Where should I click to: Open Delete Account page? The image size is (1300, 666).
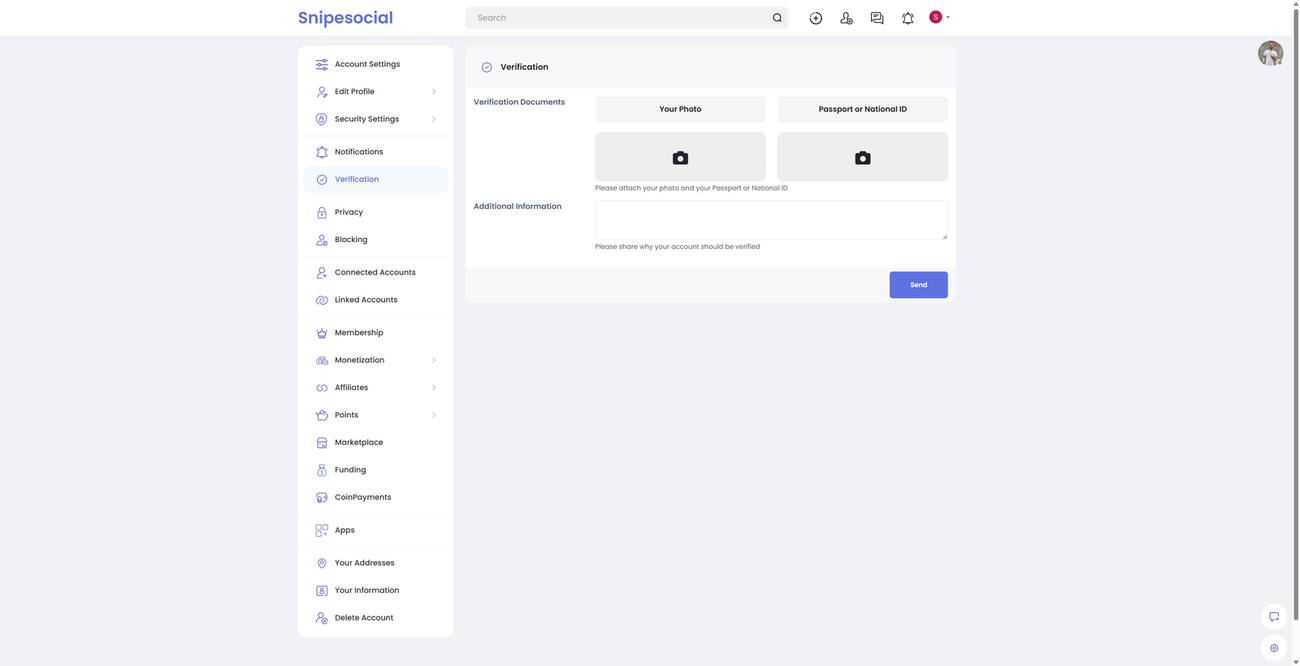point(376,618)
